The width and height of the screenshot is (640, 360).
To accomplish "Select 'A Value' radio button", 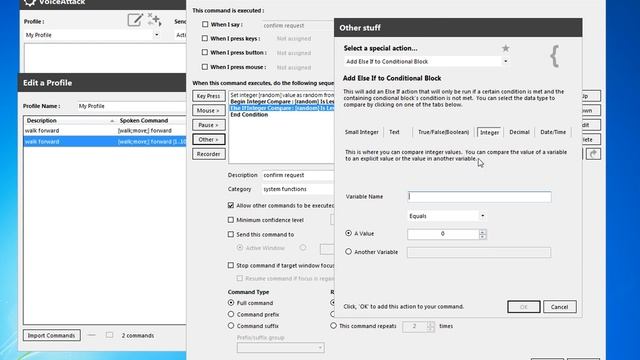I will pyautogui.click(x=348, y=233).
